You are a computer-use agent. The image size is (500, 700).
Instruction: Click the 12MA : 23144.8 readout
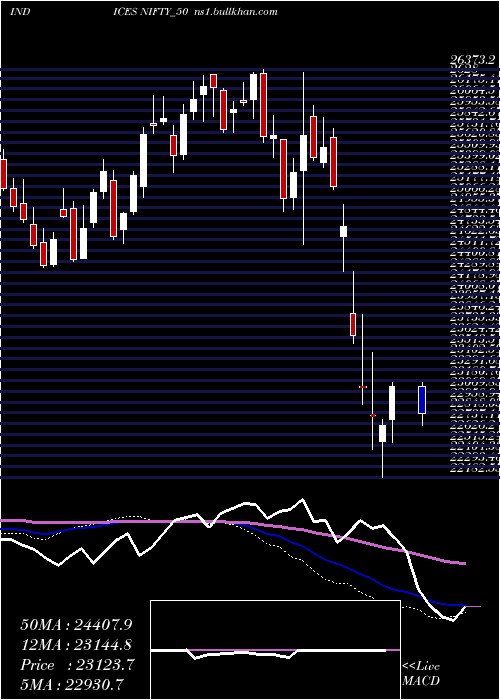78,645
